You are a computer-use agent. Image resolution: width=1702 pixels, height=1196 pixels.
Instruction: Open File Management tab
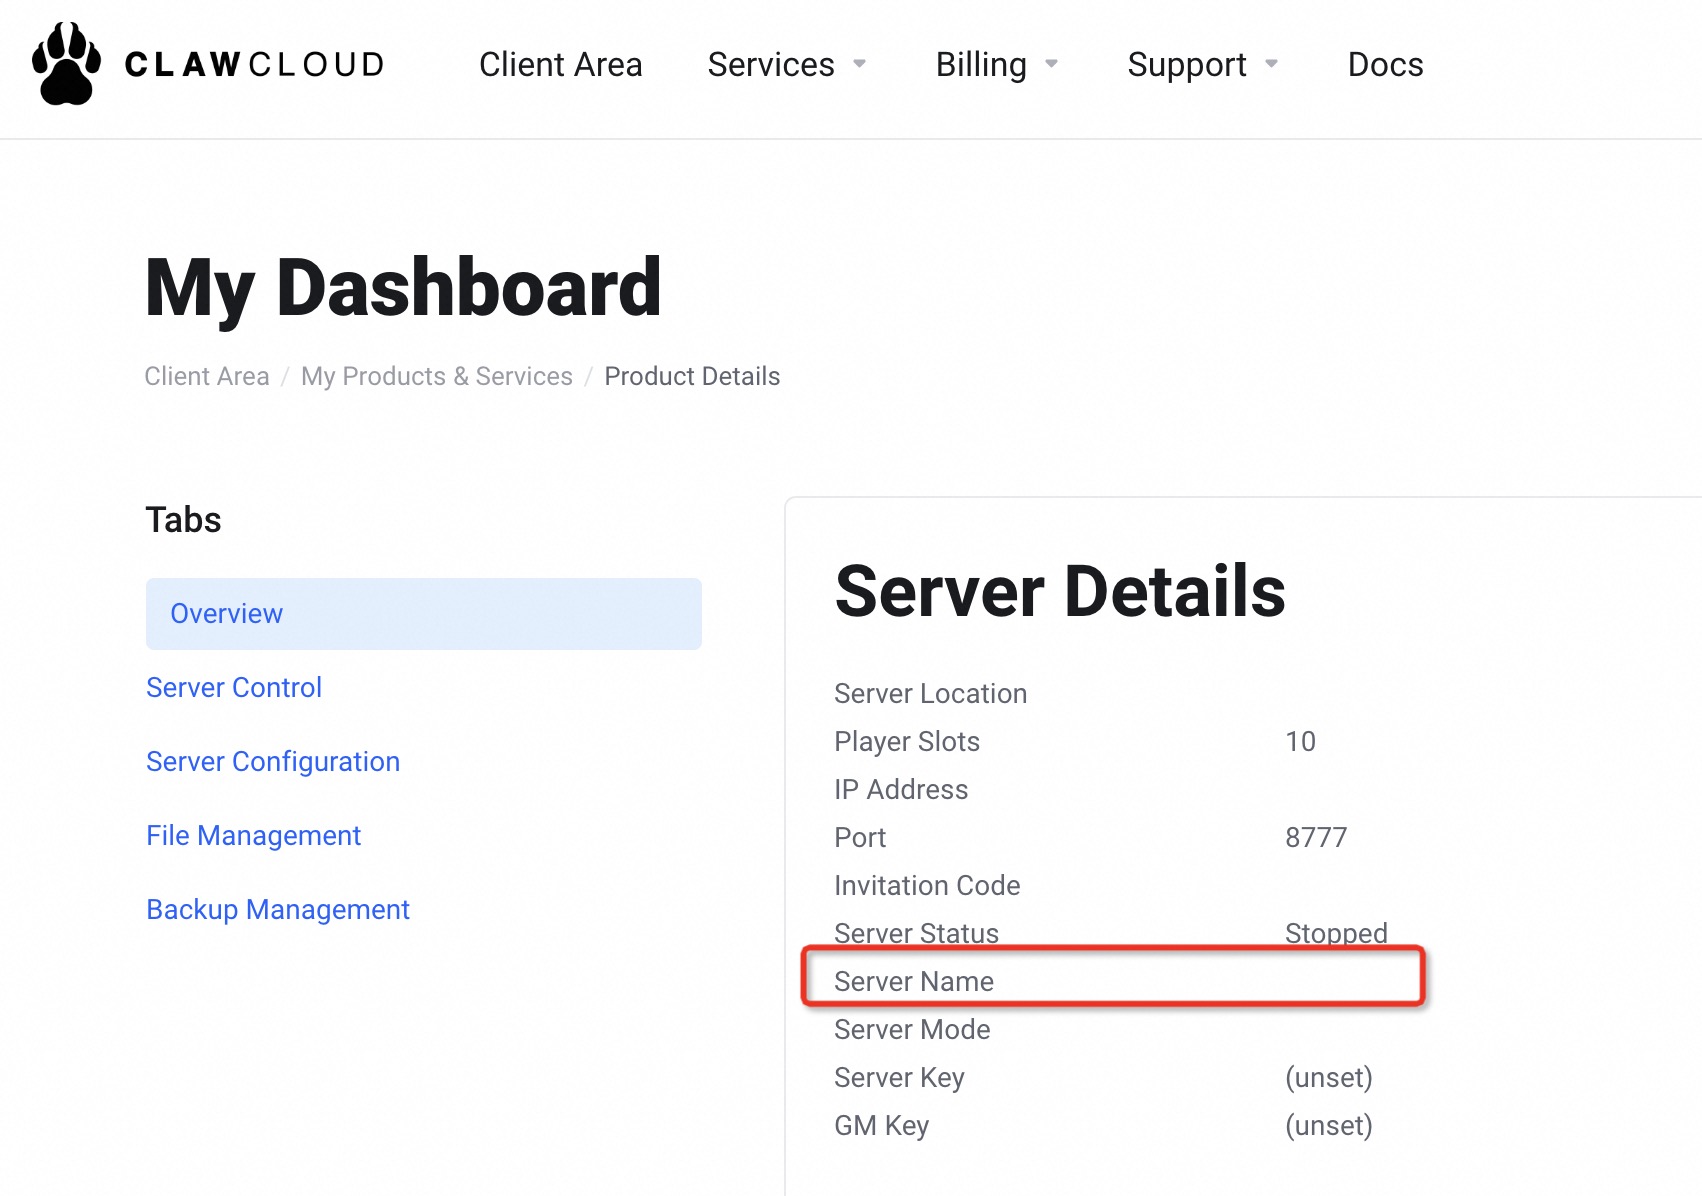coord(253,836)
